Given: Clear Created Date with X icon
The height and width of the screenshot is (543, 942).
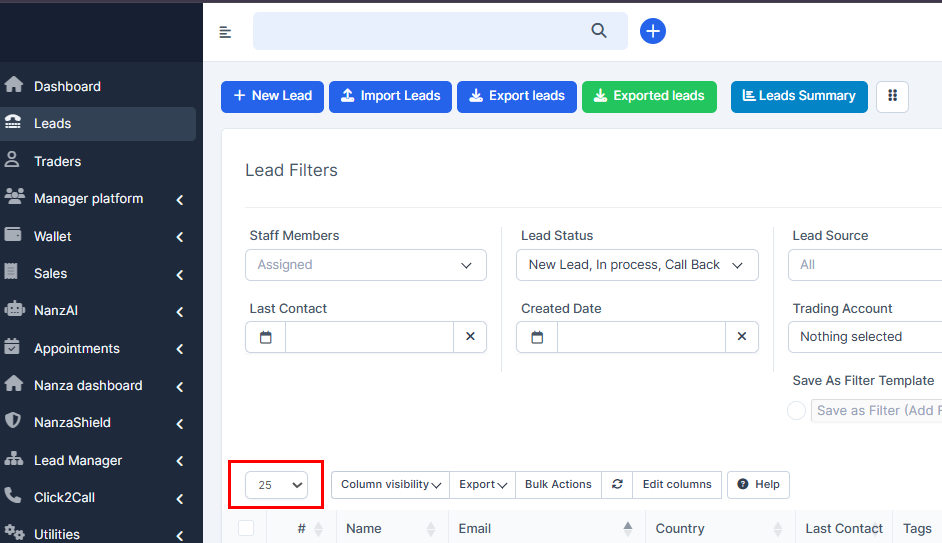Looking at the screenshot, I should pyautogui.click(x=742, y=337).
